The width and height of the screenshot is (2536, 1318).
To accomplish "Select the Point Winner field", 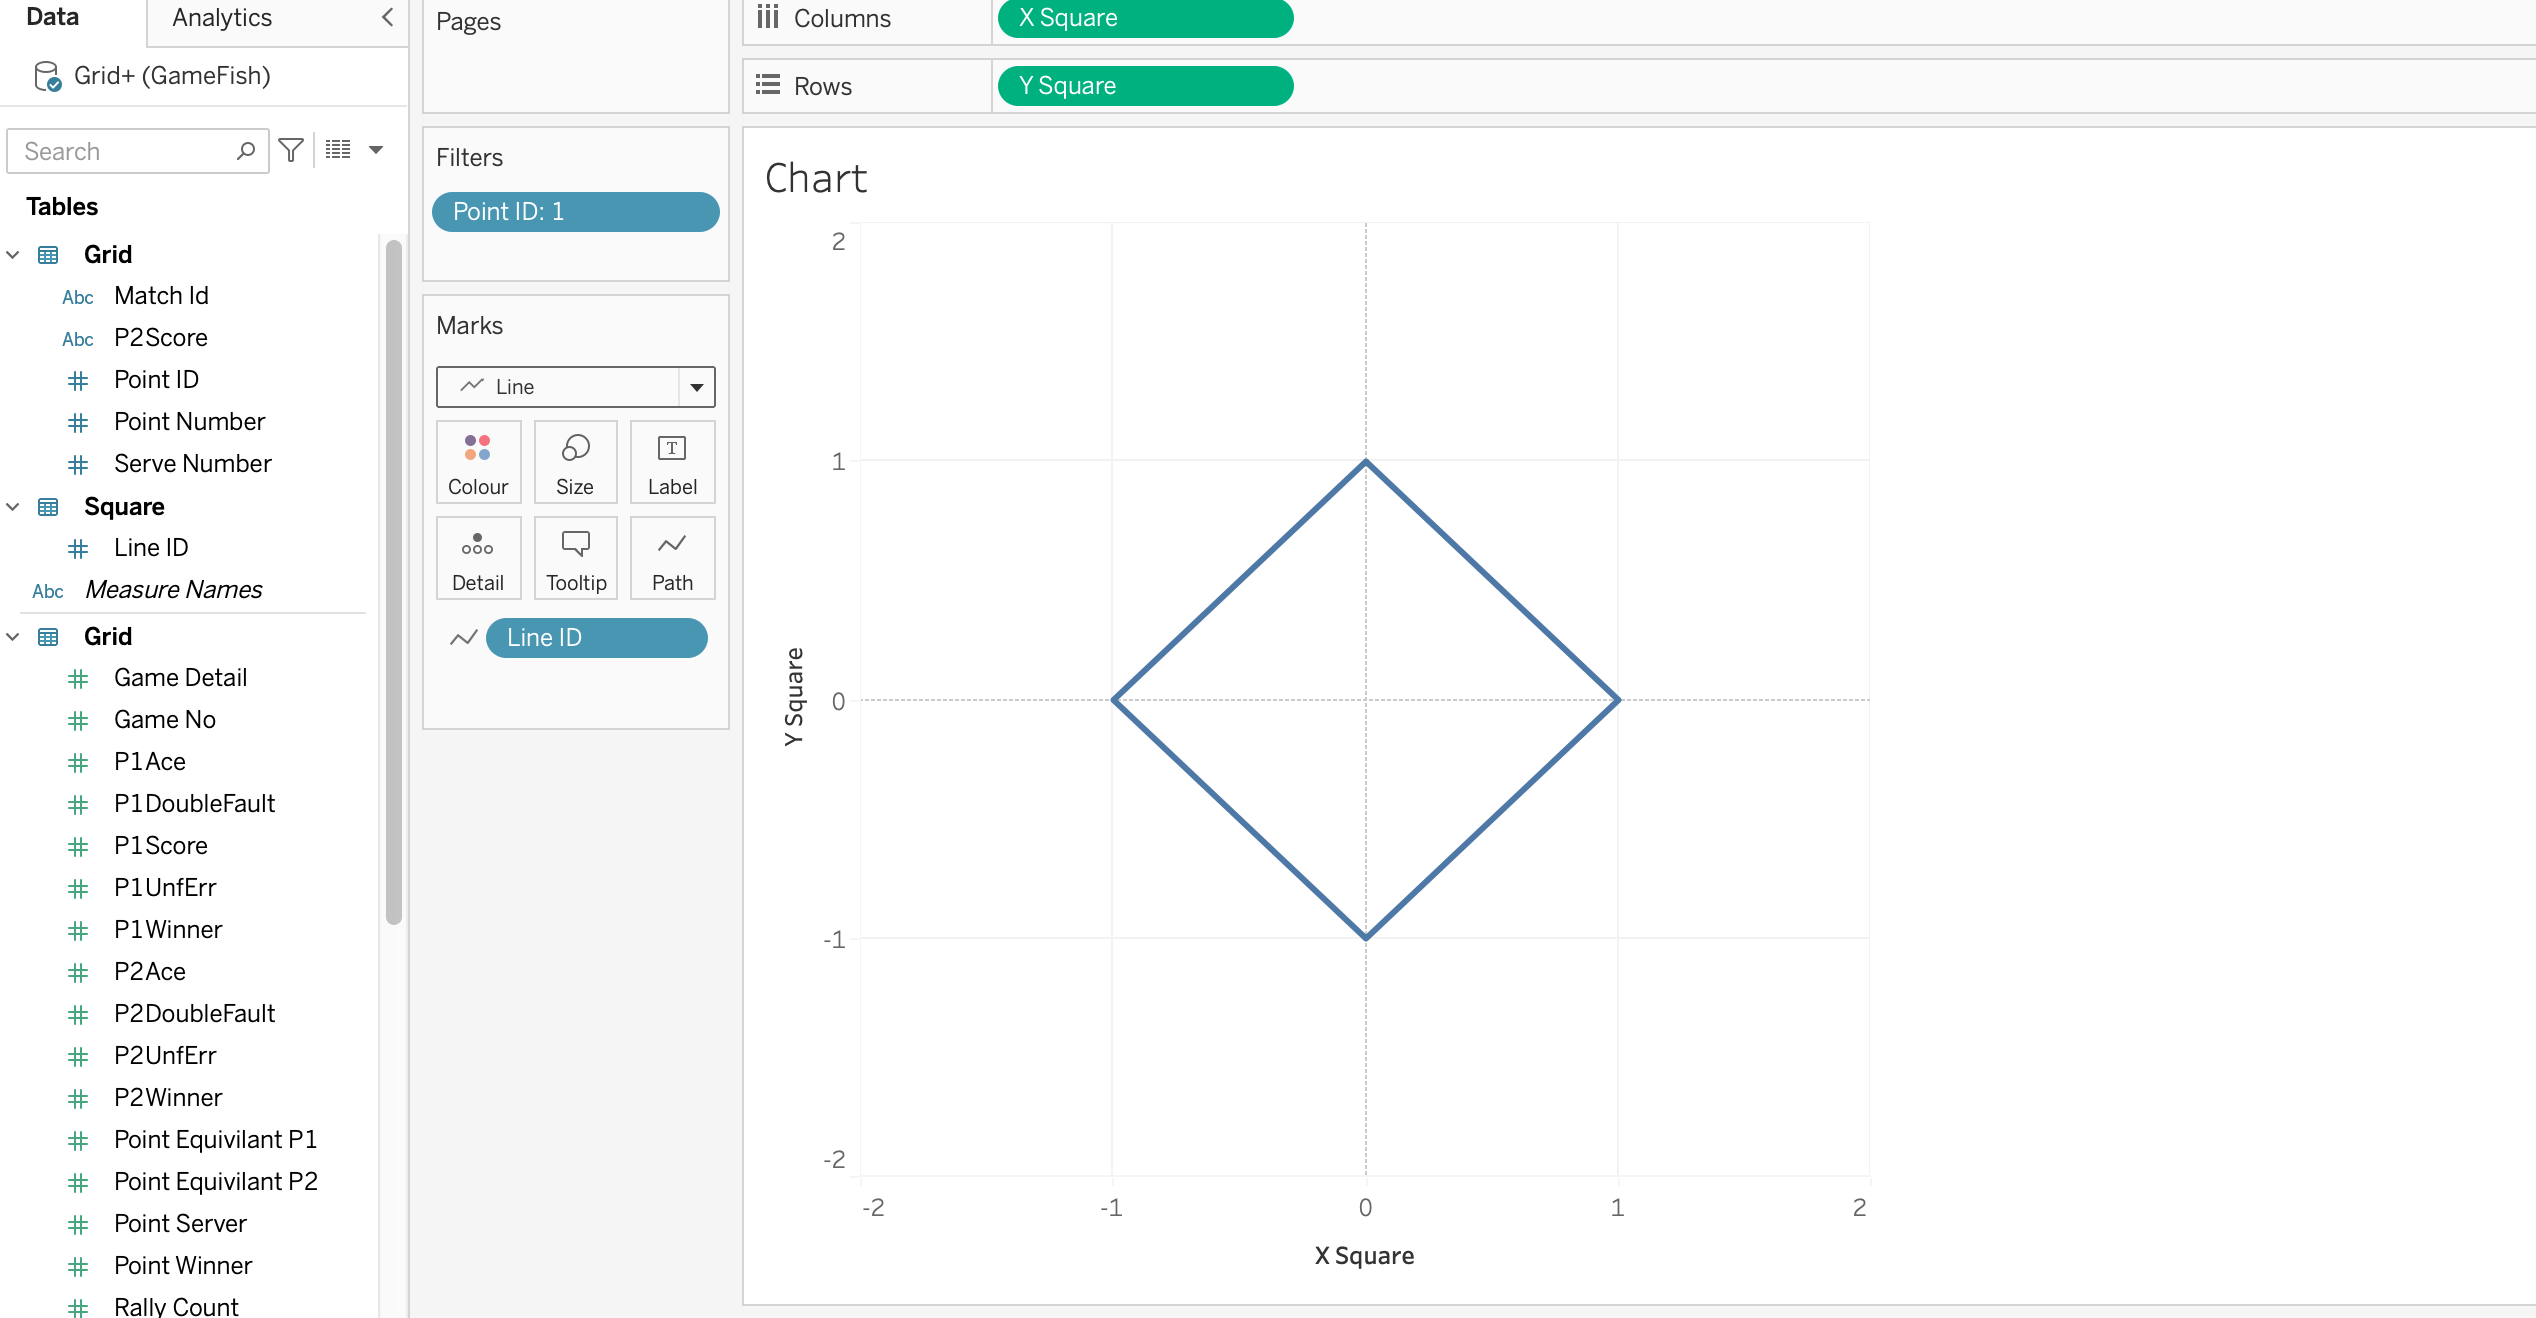I will coord(183,1265).
